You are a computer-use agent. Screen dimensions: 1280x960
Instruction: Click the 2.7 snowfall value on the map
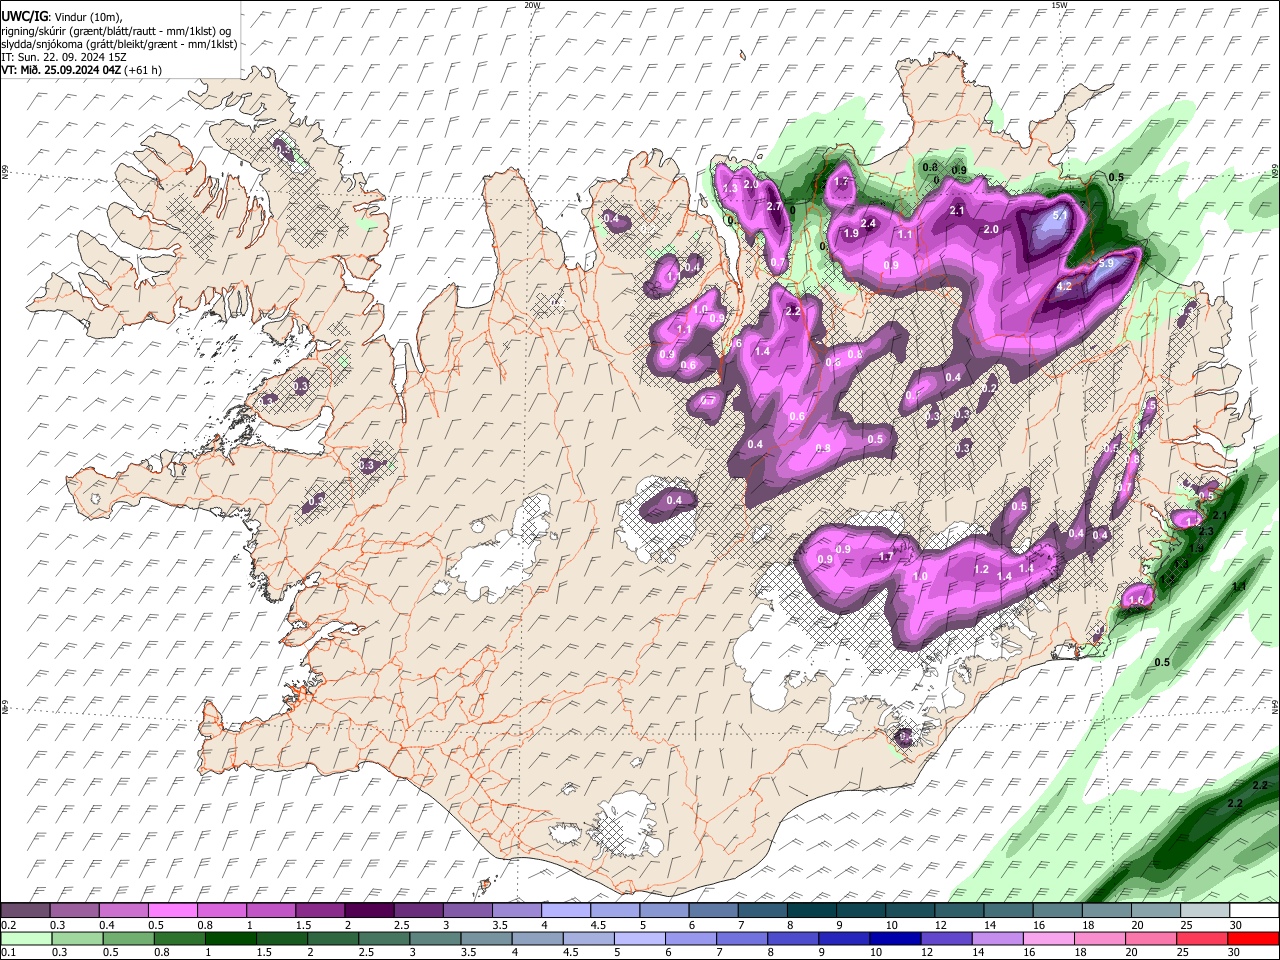point(773,206)
